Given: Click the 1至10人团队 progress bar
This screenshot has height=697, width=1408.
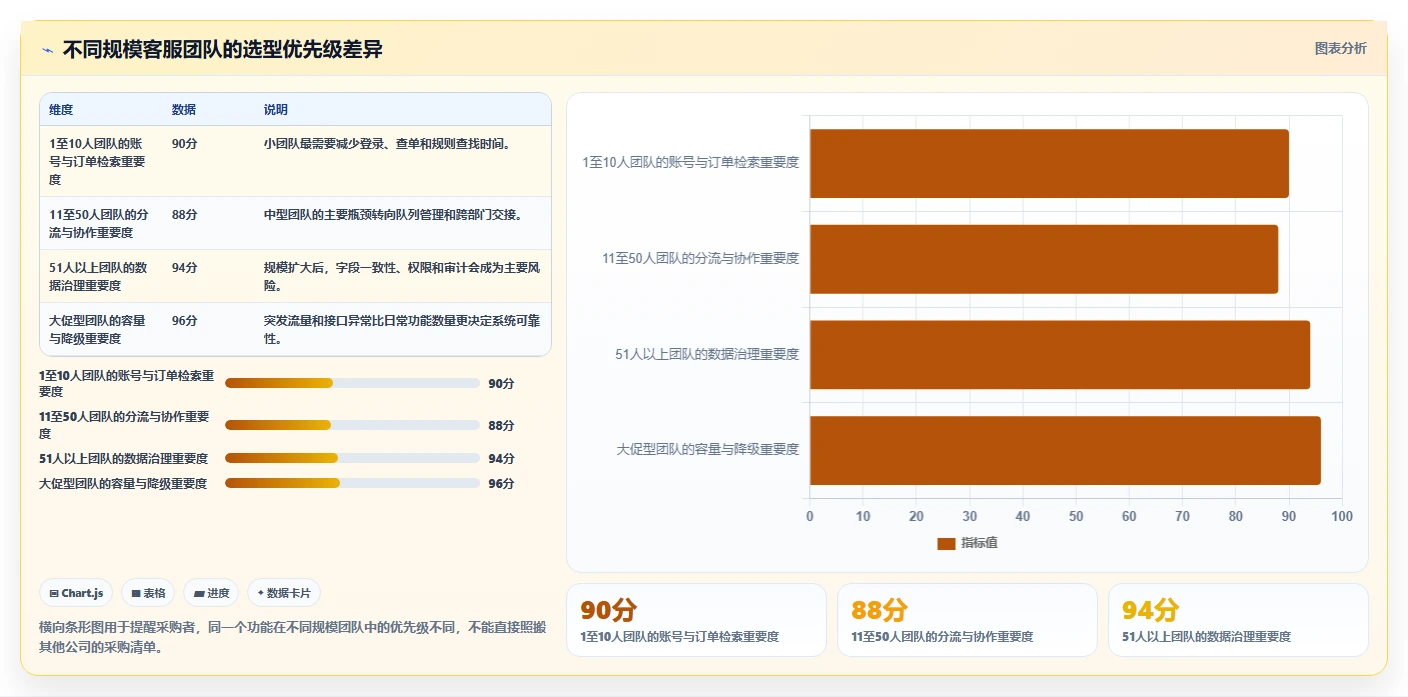Looking at the screenshot, I should (x=352, y=383).
